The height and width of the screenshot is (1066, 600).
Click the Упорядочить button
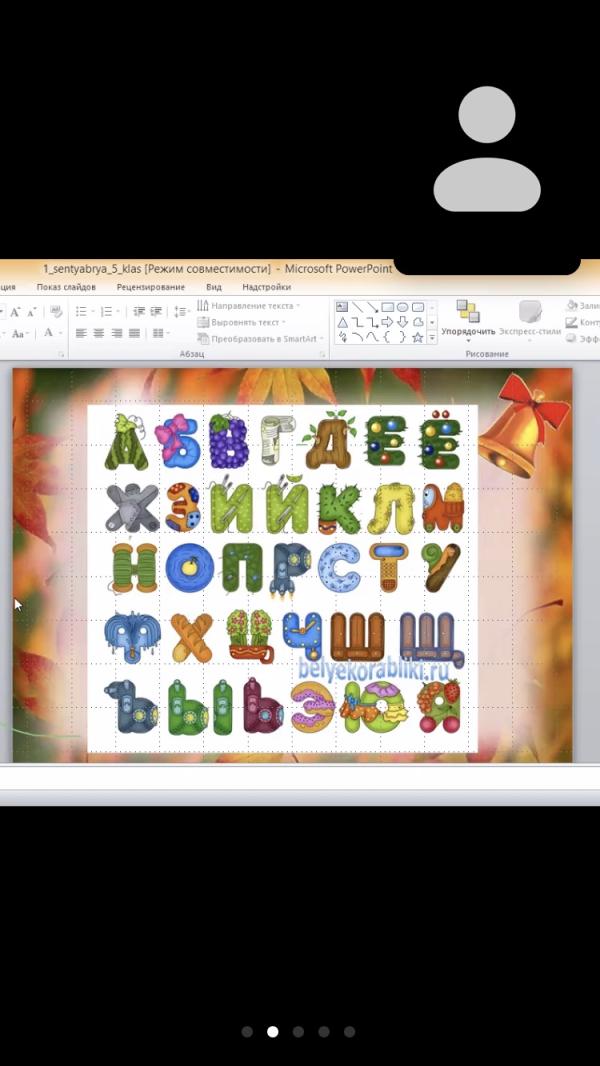468,320
